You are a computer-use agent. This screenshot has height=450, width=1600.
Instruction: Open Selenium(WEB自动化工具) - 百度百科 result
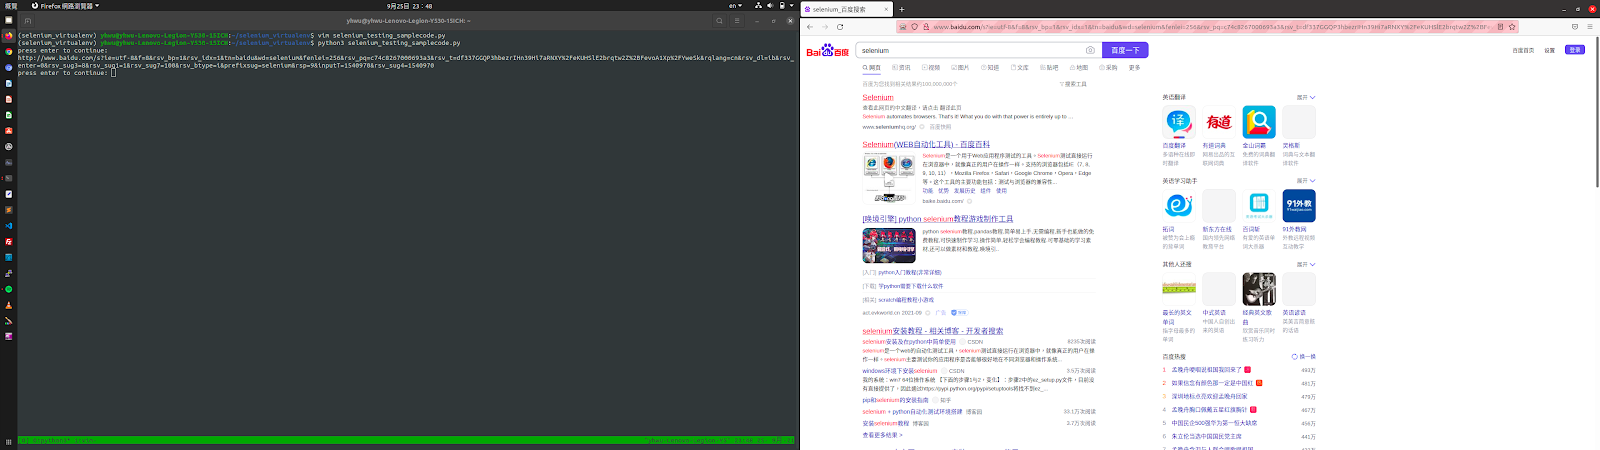(x=926, y=144)
